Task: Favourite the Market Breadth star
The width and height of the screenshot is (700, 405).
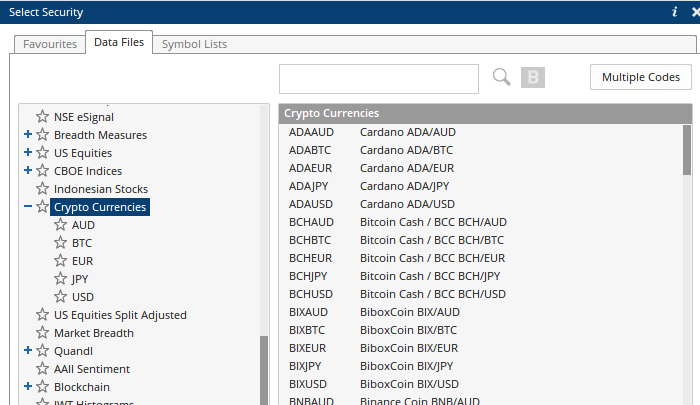Action: [x=42, y=333]
